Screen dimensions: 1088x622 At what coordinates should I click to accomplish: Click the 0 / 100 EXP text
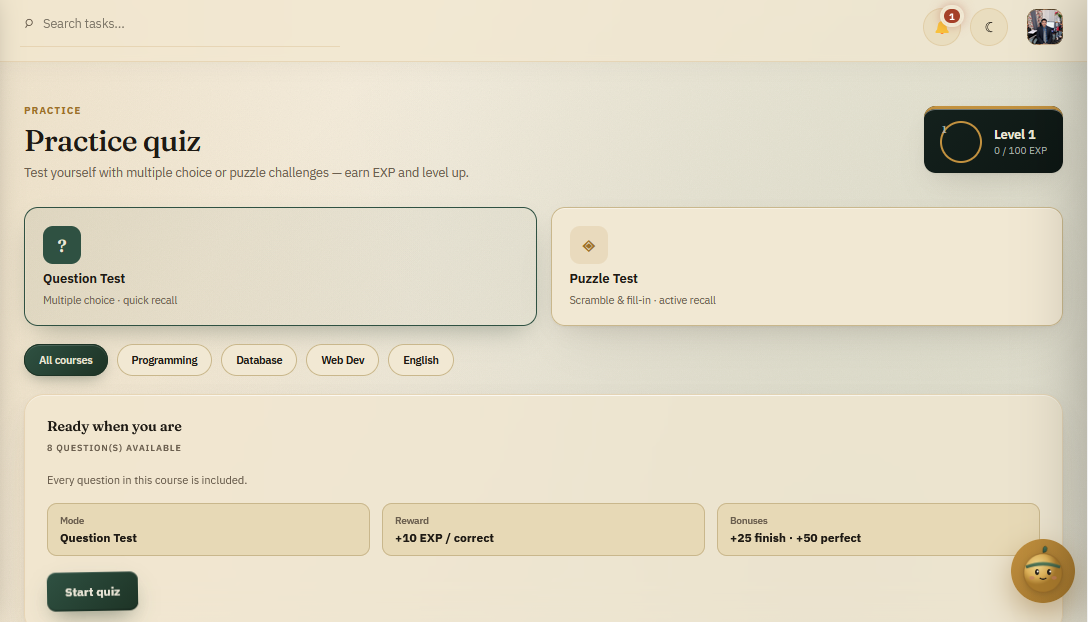pos(1020,151)
